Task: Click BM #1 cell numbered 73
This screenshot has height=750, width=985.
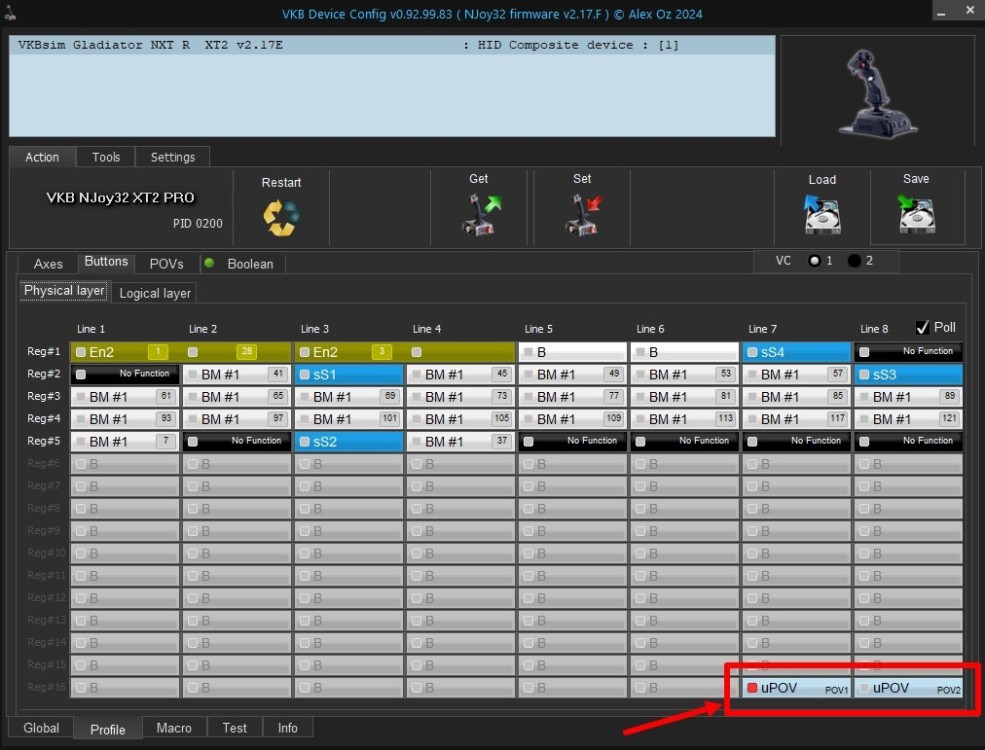Action: pyautogui.click(x=460, y=396)
